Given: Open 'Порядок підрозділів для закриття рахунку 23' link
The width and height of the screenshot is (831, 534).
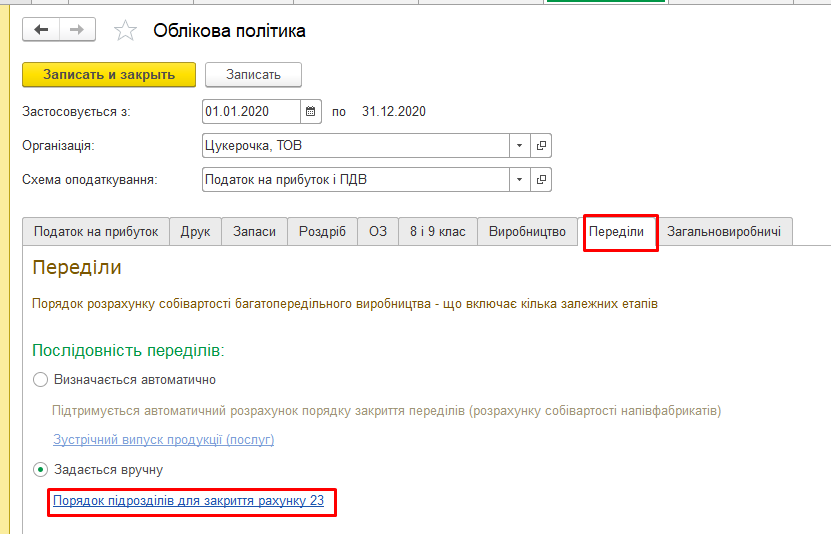Looking at the screenshot, I should (x=188, y=500).
